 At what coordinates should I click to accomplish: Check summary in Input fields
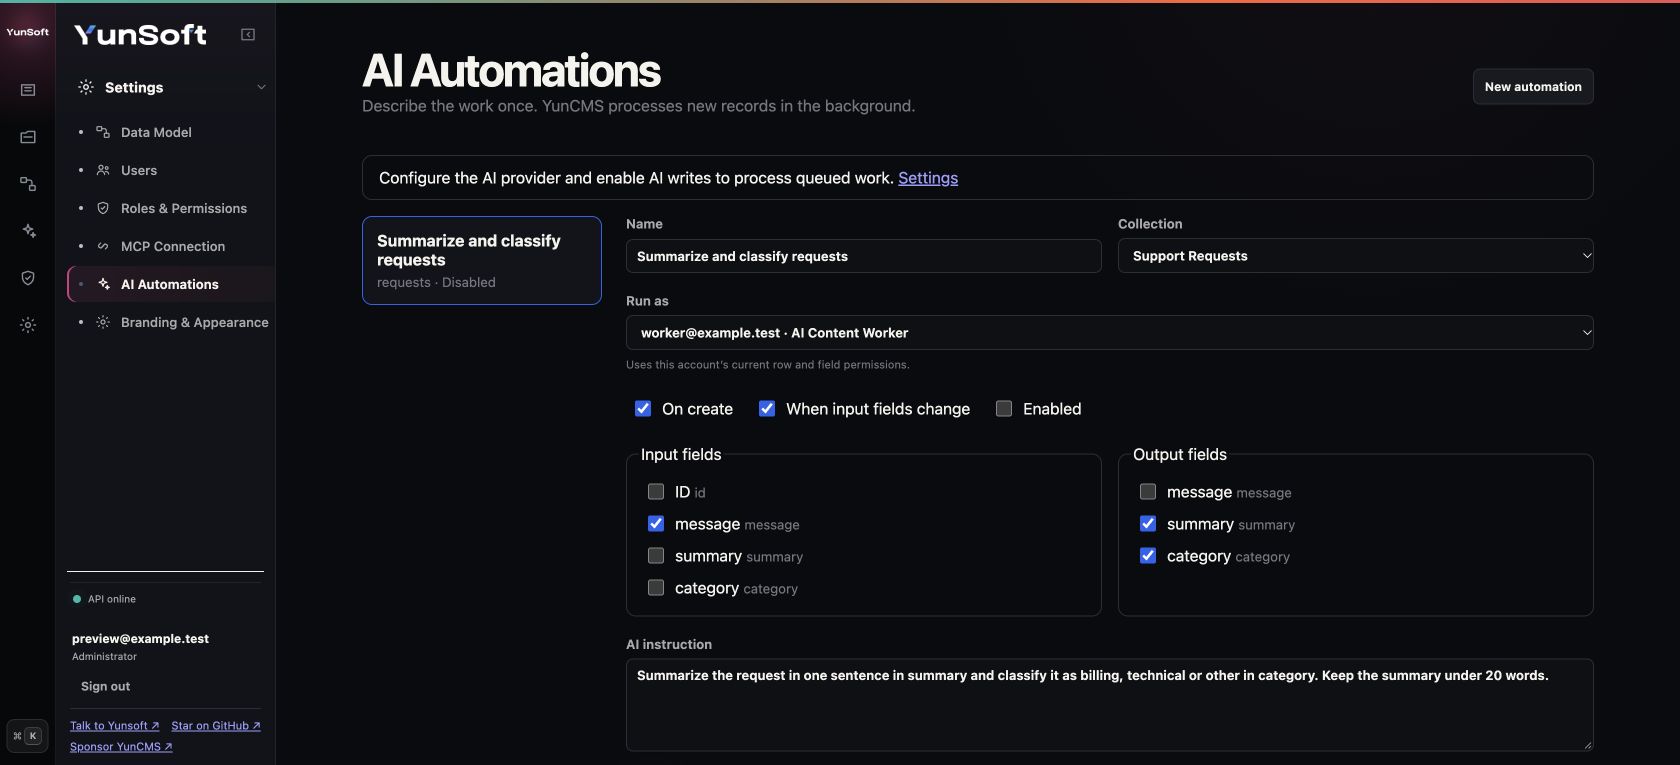656,555
